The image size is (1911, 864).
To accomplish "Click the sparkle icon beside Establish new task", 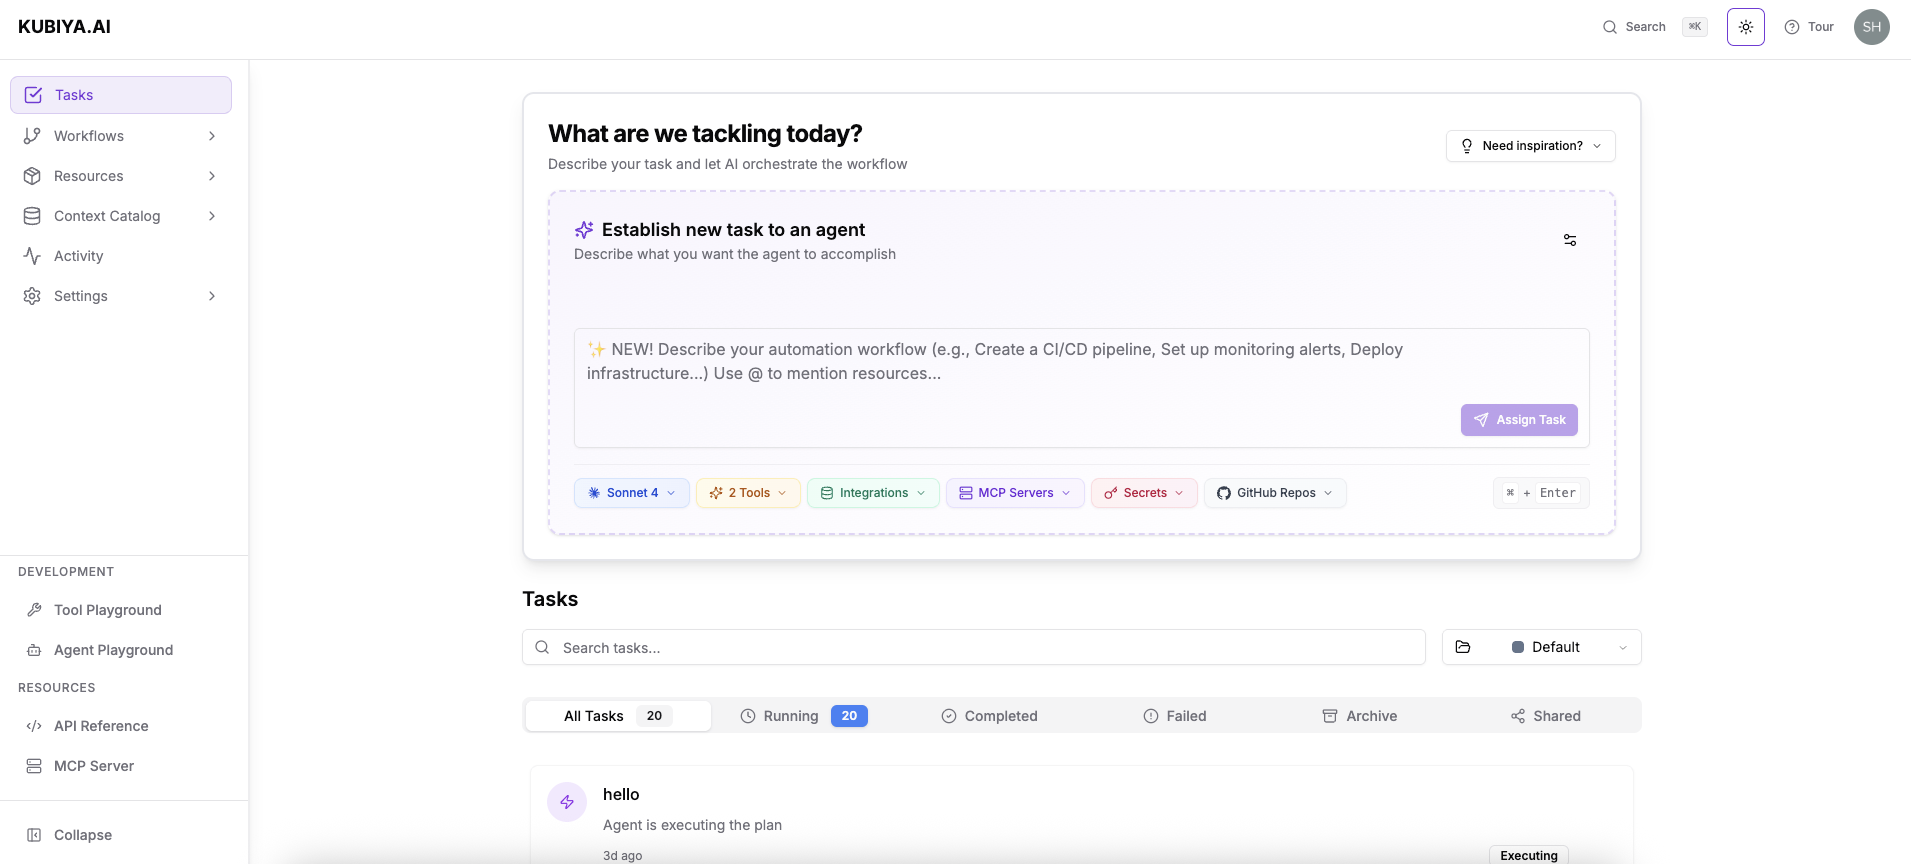I will 584,230.
